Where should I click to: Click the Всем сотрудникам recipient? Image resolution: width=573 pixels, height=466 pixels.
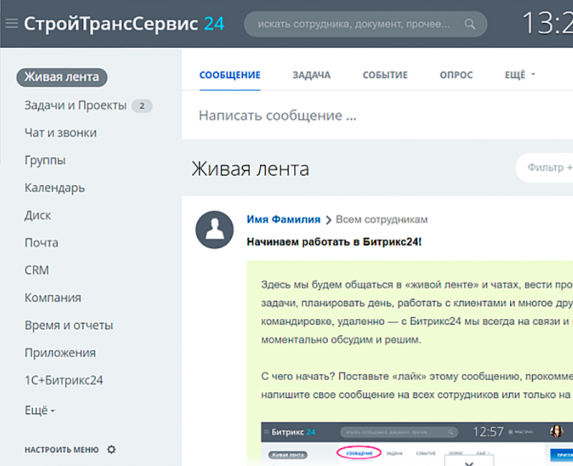tap(382, 219)
